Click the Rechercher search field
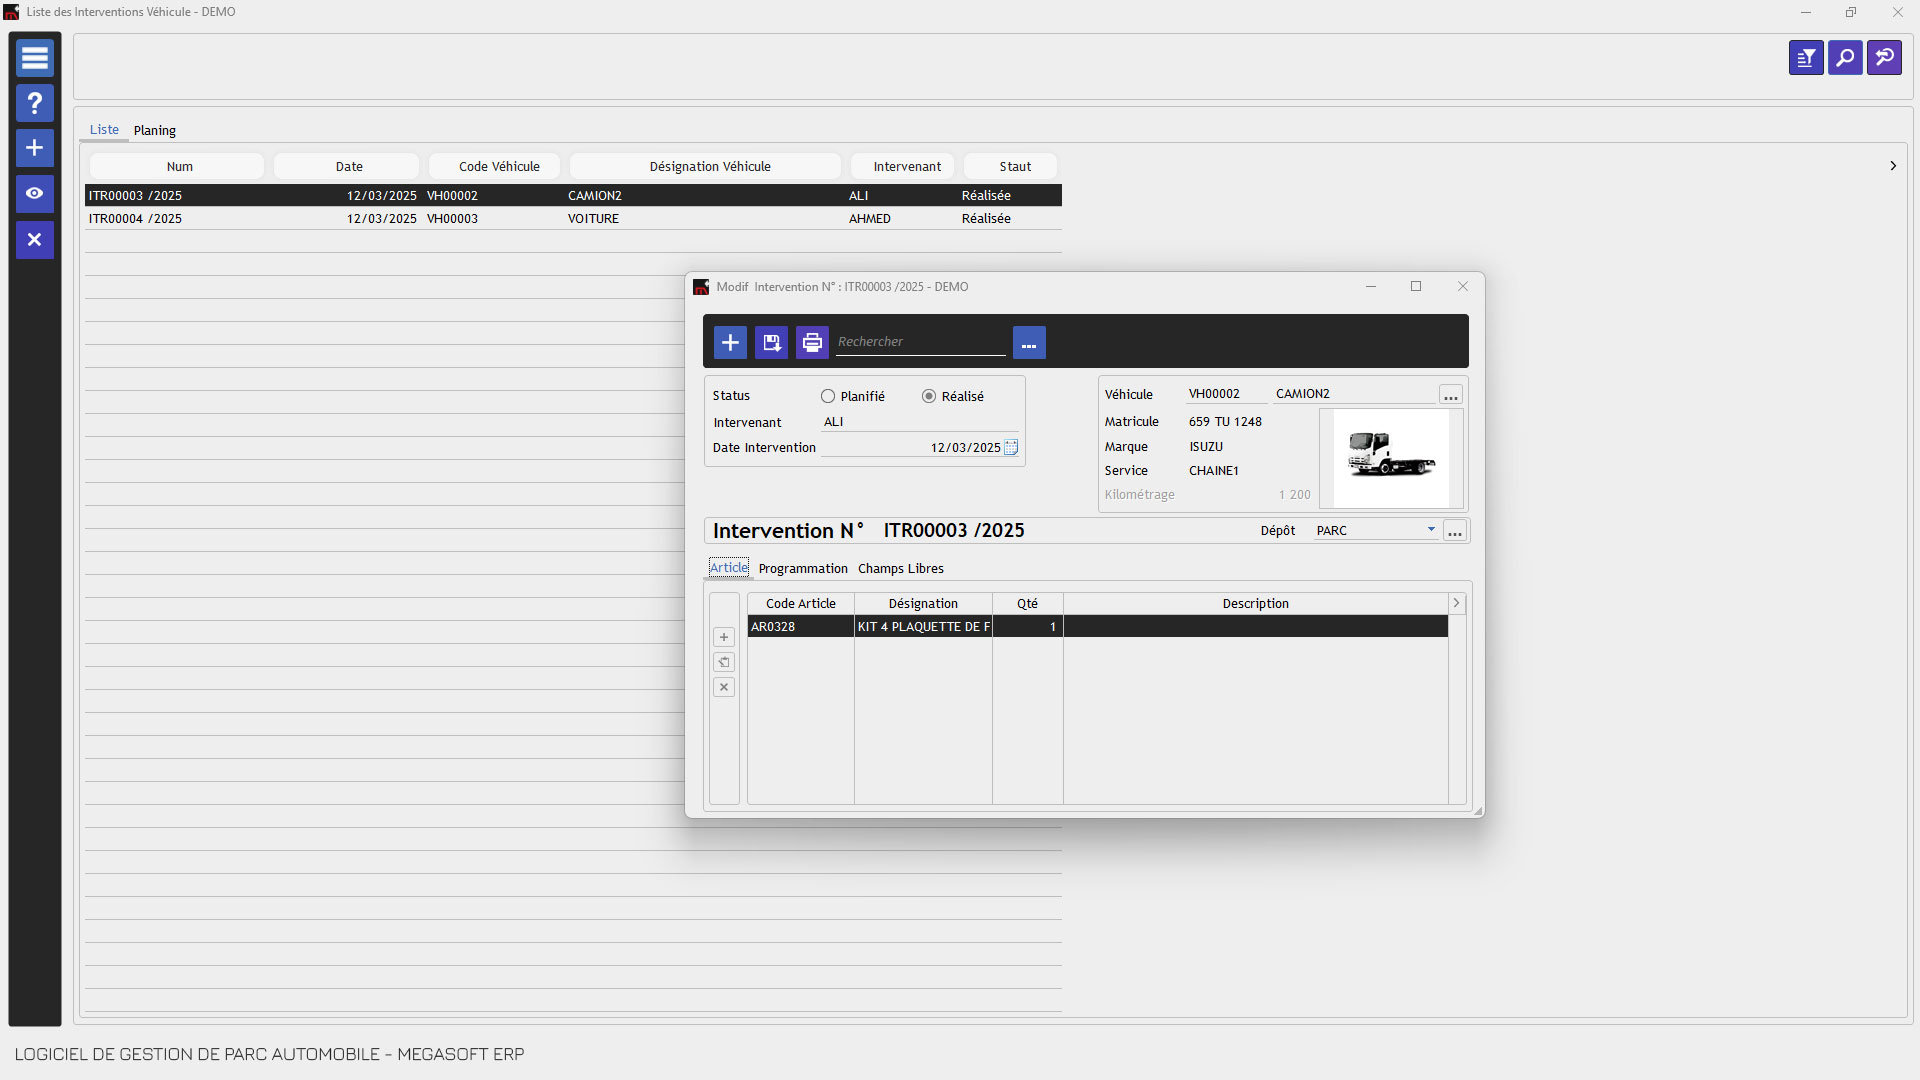This screenshot has height=1080, width=1920. click(x=920, y=341)
